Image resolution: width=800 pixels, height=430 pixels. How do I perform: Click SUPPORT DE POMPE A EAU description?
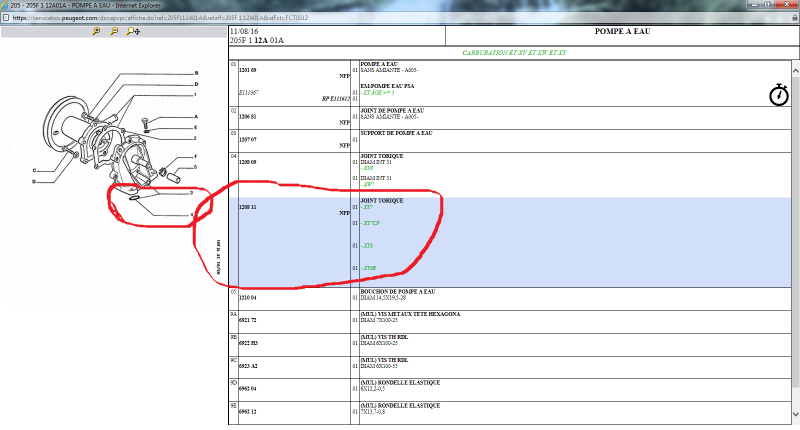point(396,133)
